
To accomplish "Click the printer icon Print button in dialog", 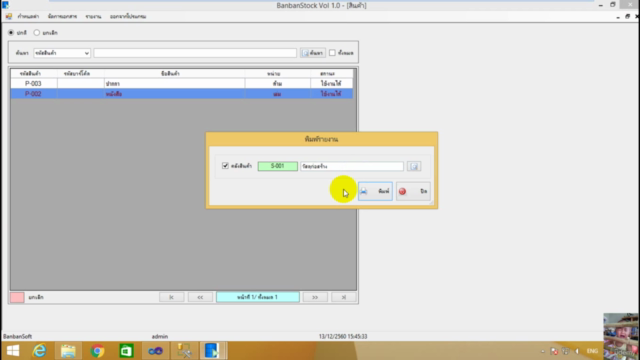I will click(375, 191).
